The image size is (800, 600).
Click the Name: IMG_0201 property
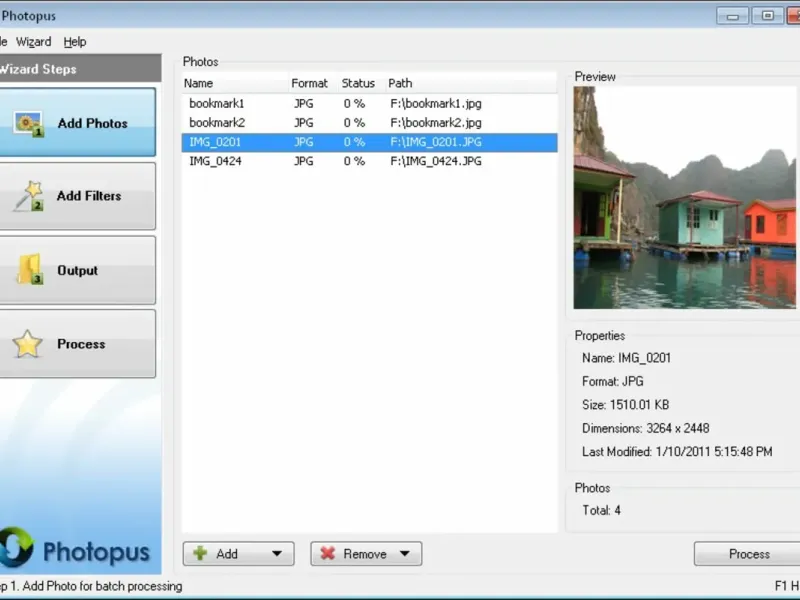click(626, 358)
